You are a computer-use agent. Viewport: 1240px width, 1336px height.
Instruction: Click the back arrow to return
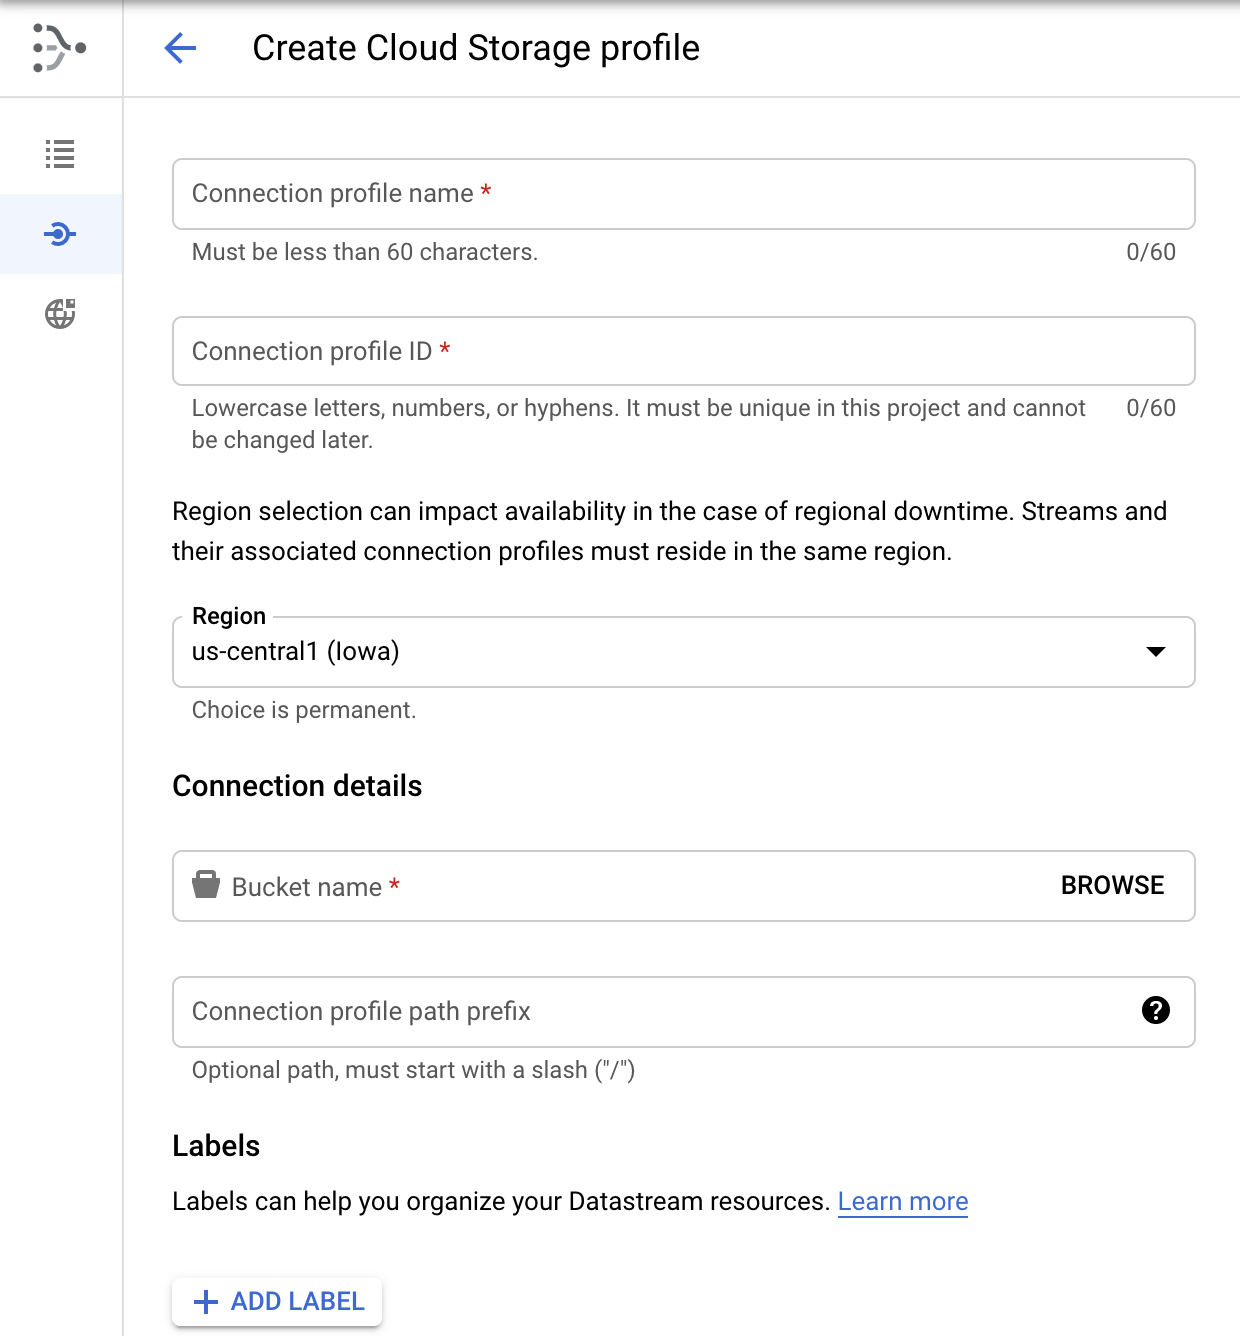pos(180,48)
